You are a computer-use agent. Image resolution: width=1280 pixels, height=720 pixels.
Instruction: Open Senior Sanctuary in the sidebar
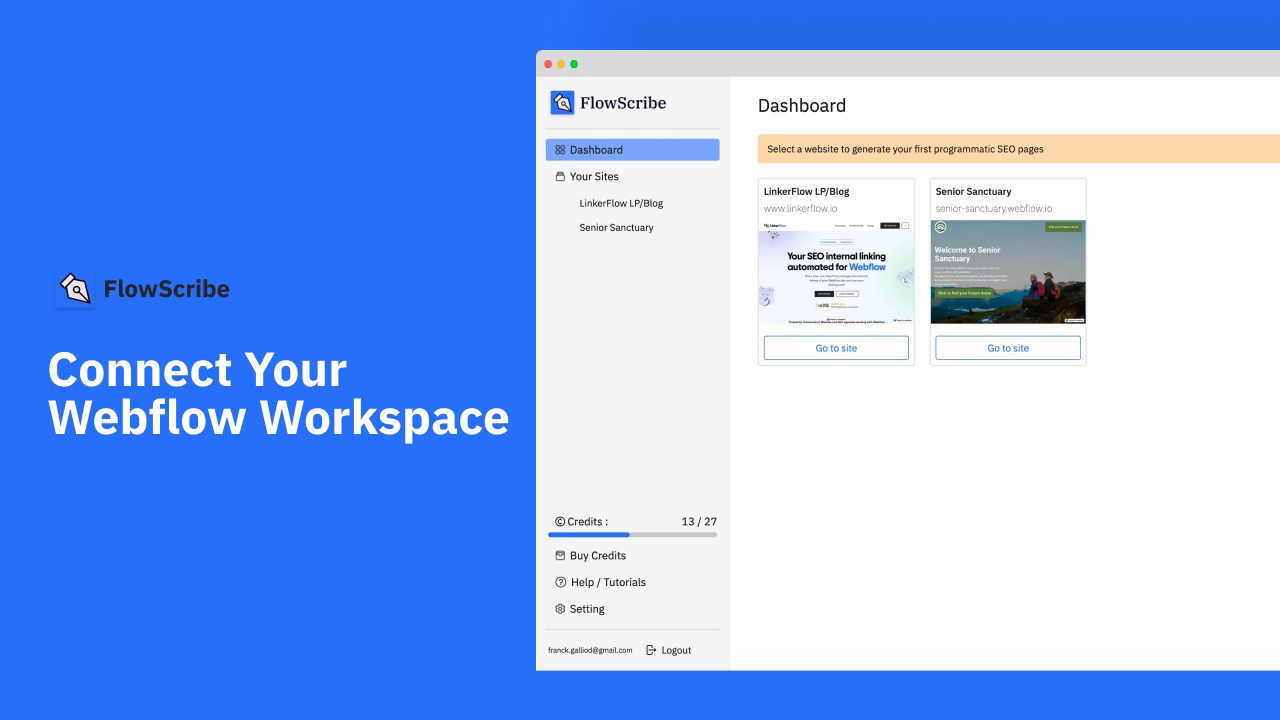point(616,228)
